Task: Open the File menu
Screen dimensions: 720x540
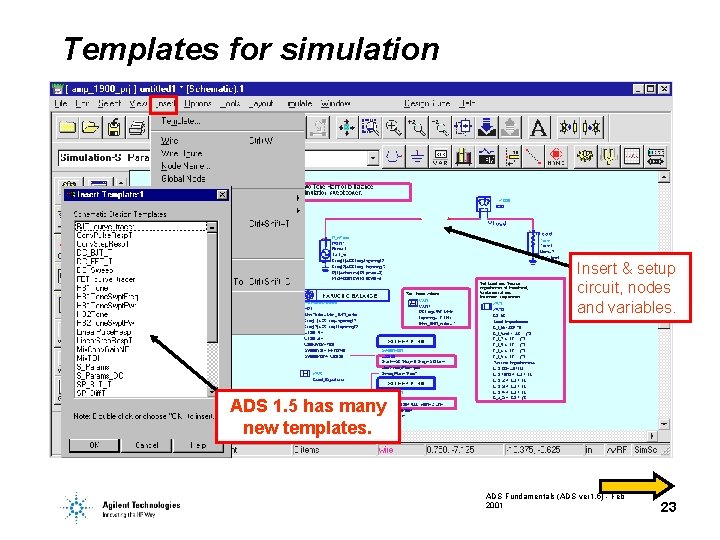Action: [61, 104]
